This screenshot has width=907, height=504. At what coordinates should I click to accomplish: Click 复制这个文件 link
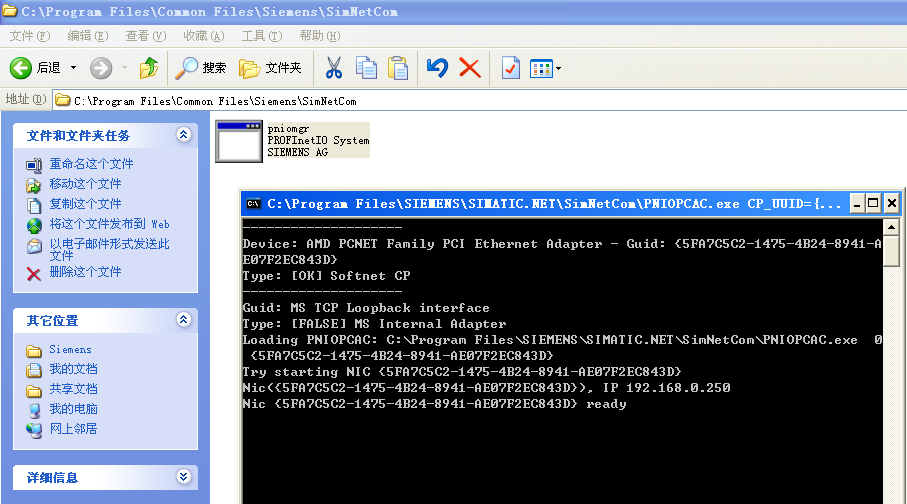click(x=86, y=204)
